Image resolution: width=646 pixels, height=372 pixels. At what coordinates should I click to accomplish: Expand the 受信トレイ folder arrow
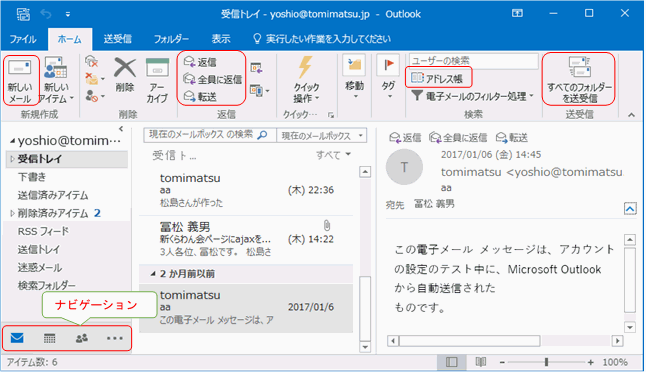pyautogui.click(x=12, y=159)
